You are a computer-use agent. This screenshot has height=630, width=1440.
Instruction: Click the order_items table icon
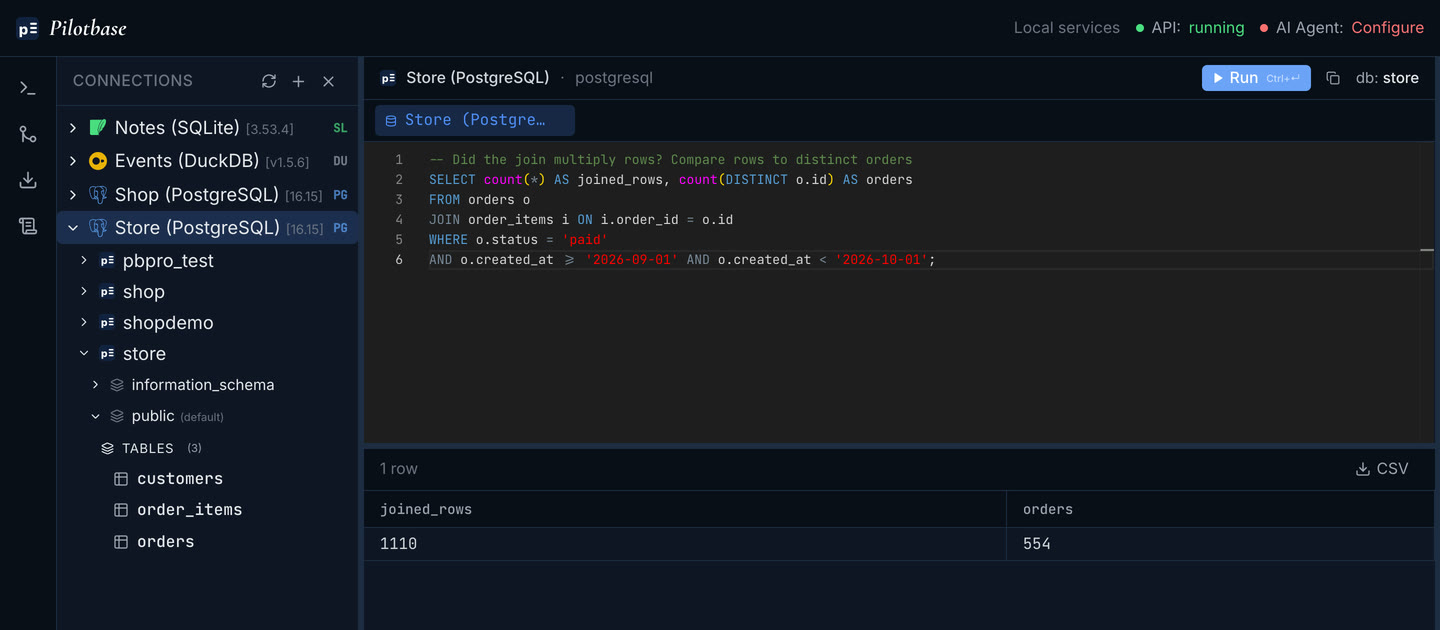click(121, 510)
